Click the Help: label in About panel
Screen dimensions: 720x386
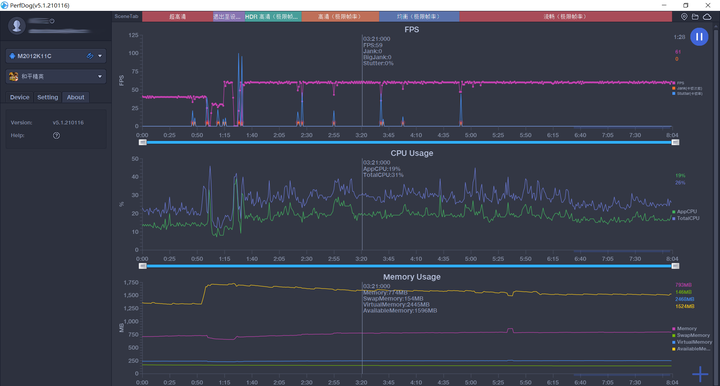tap(17, 135)
